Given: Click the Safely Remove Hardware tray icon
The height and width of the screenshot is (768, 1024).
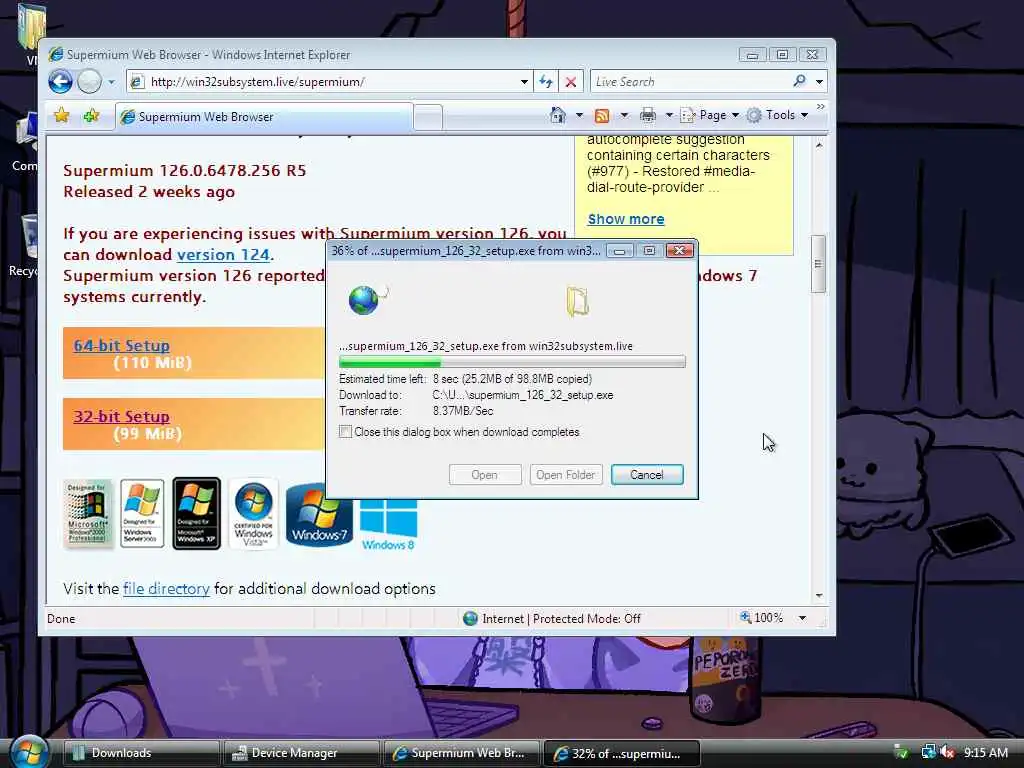Looking at the screenshot, I should click(902, 752).
